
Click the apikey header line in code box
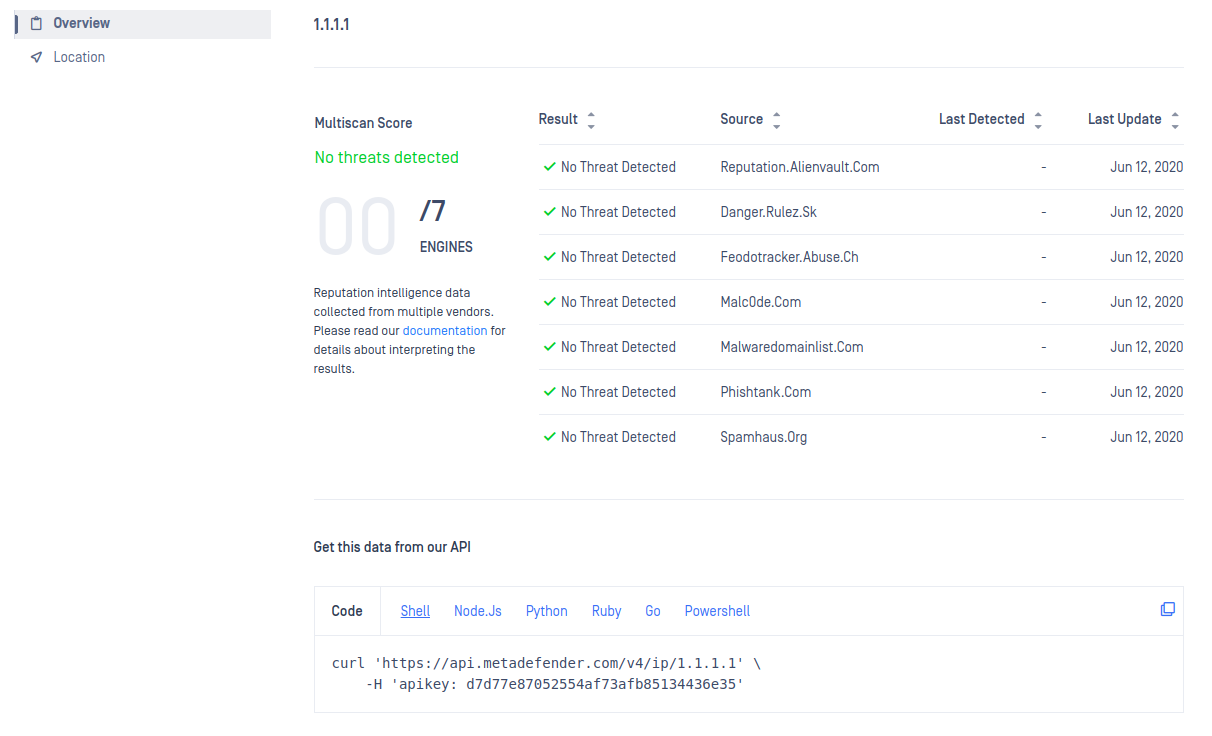pyautogui.click(x=555, y=685)
